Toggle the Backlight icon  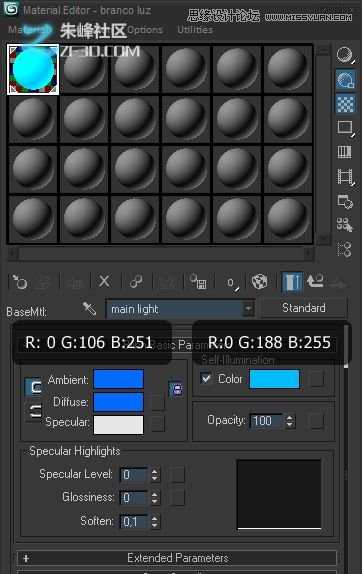pyautogui.click(x=345, y=80)
